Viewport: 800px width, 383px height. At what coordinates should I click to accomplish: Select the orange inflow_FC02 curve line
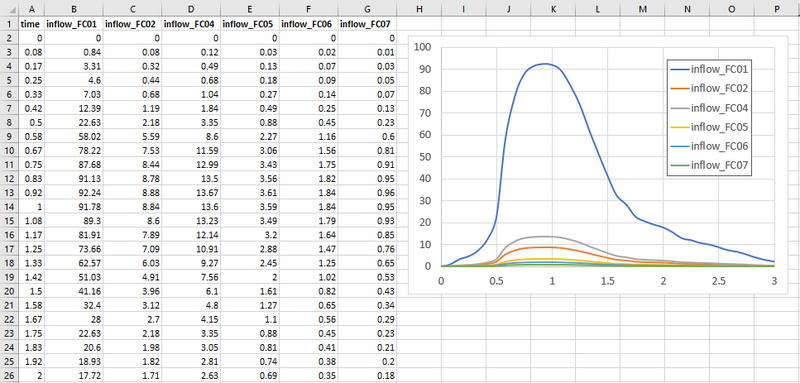(546, 247)
